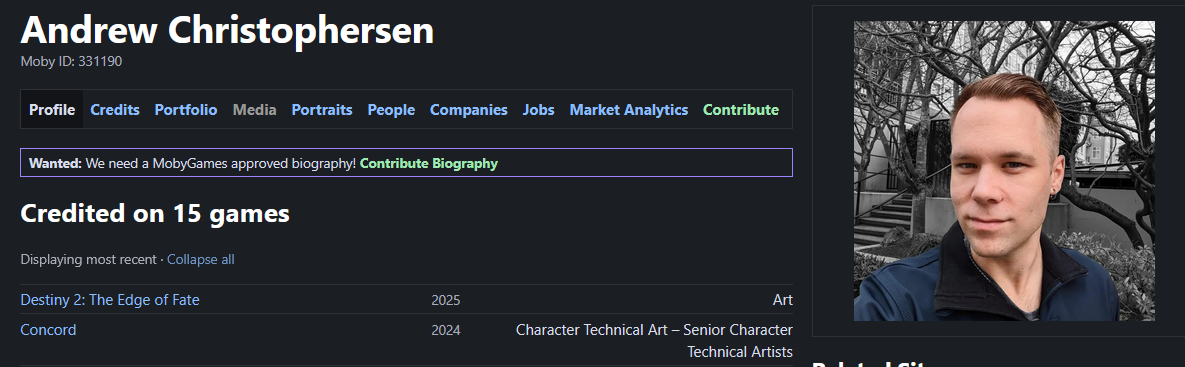Screen dimensions: 1185x367
Task: Collapse all credited games
Action: (201, 259)
